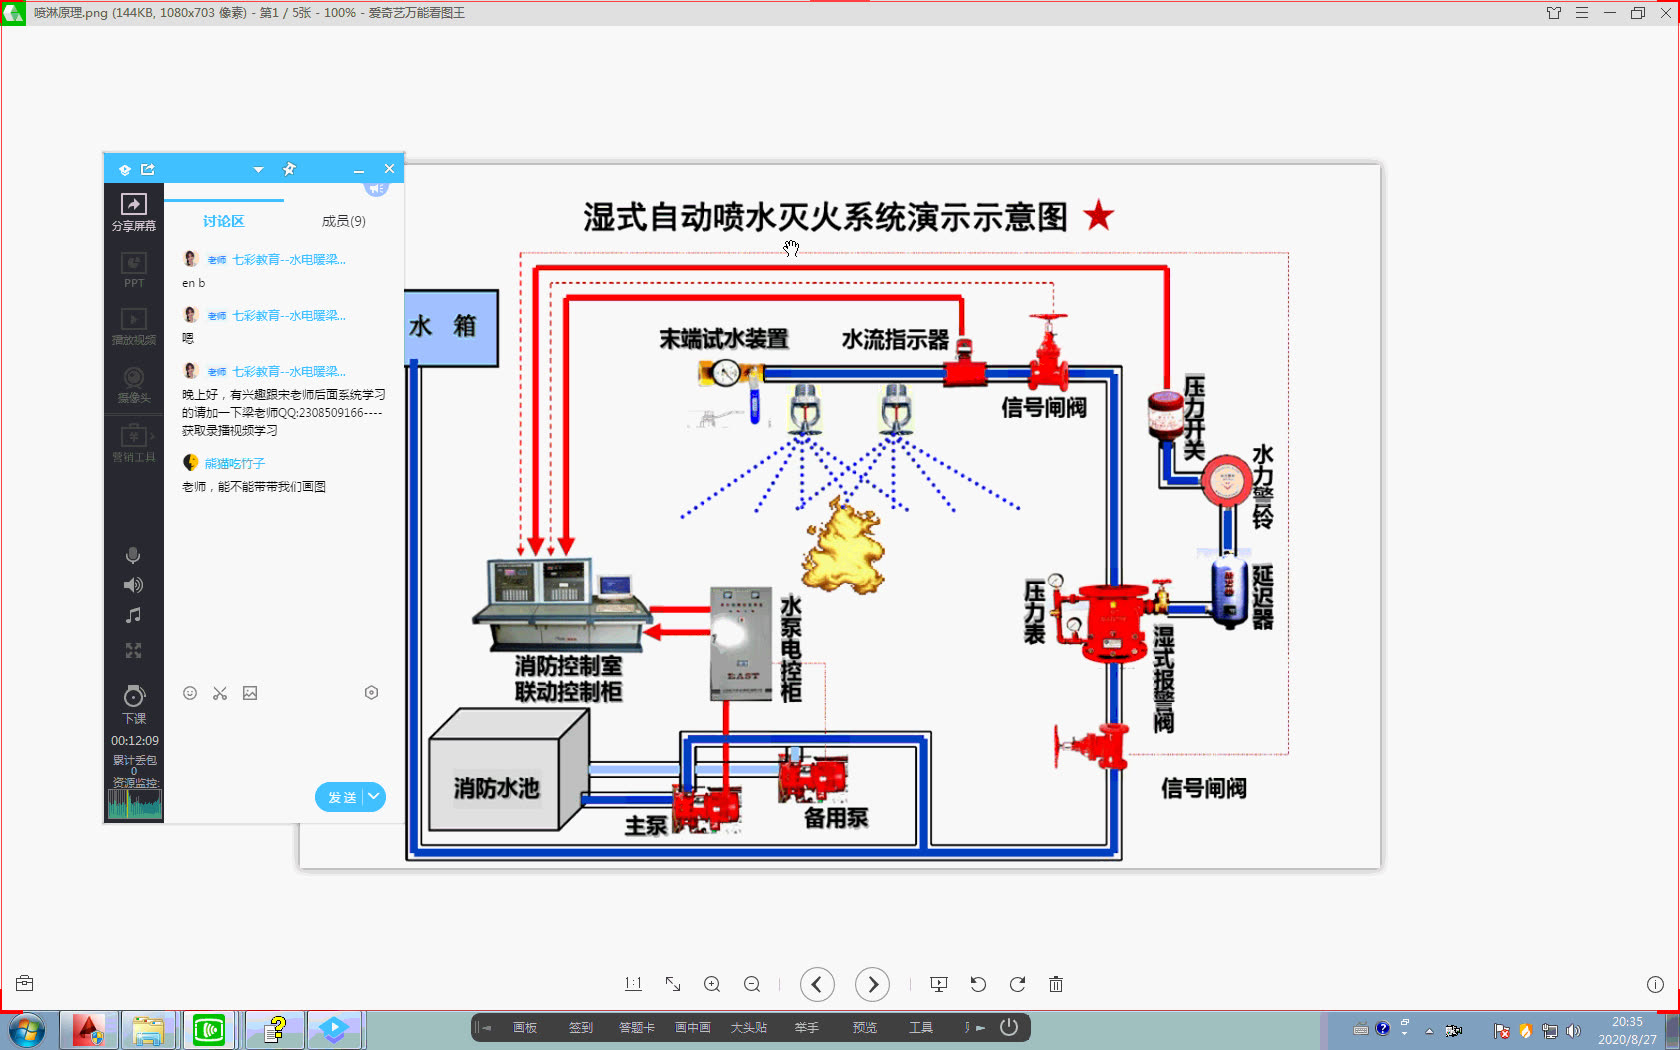Screen dimensions: 1680x1050
Task: Click the scissors screenshot icon in the chat
Action: click(220, 693)
